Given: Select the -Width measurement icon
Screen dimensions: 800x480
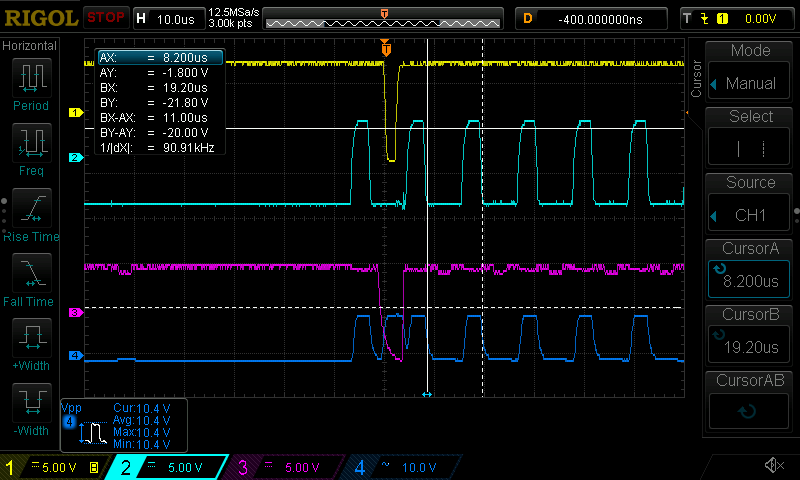Looking at the screenshot, I should pos(32,402).
